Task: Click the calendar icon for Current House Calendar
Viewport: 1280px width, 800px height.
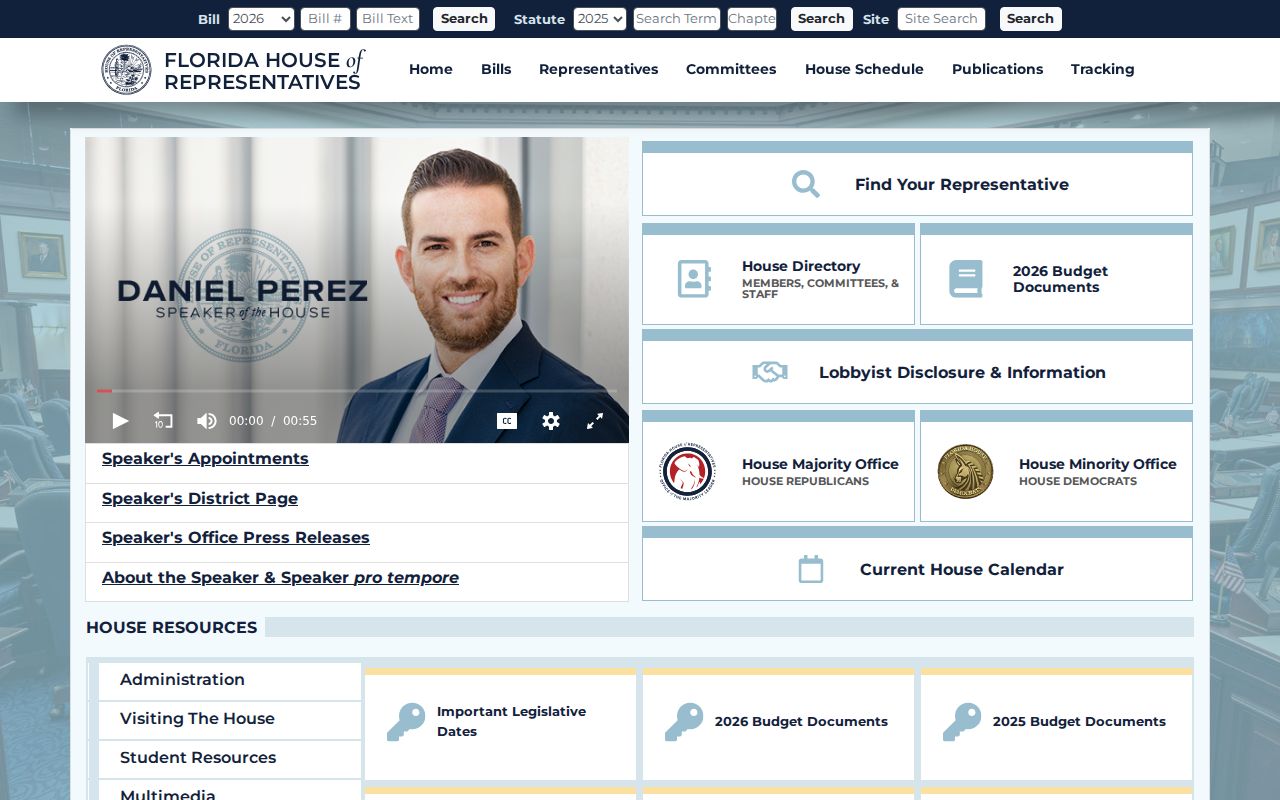Action: click(811, 569)
